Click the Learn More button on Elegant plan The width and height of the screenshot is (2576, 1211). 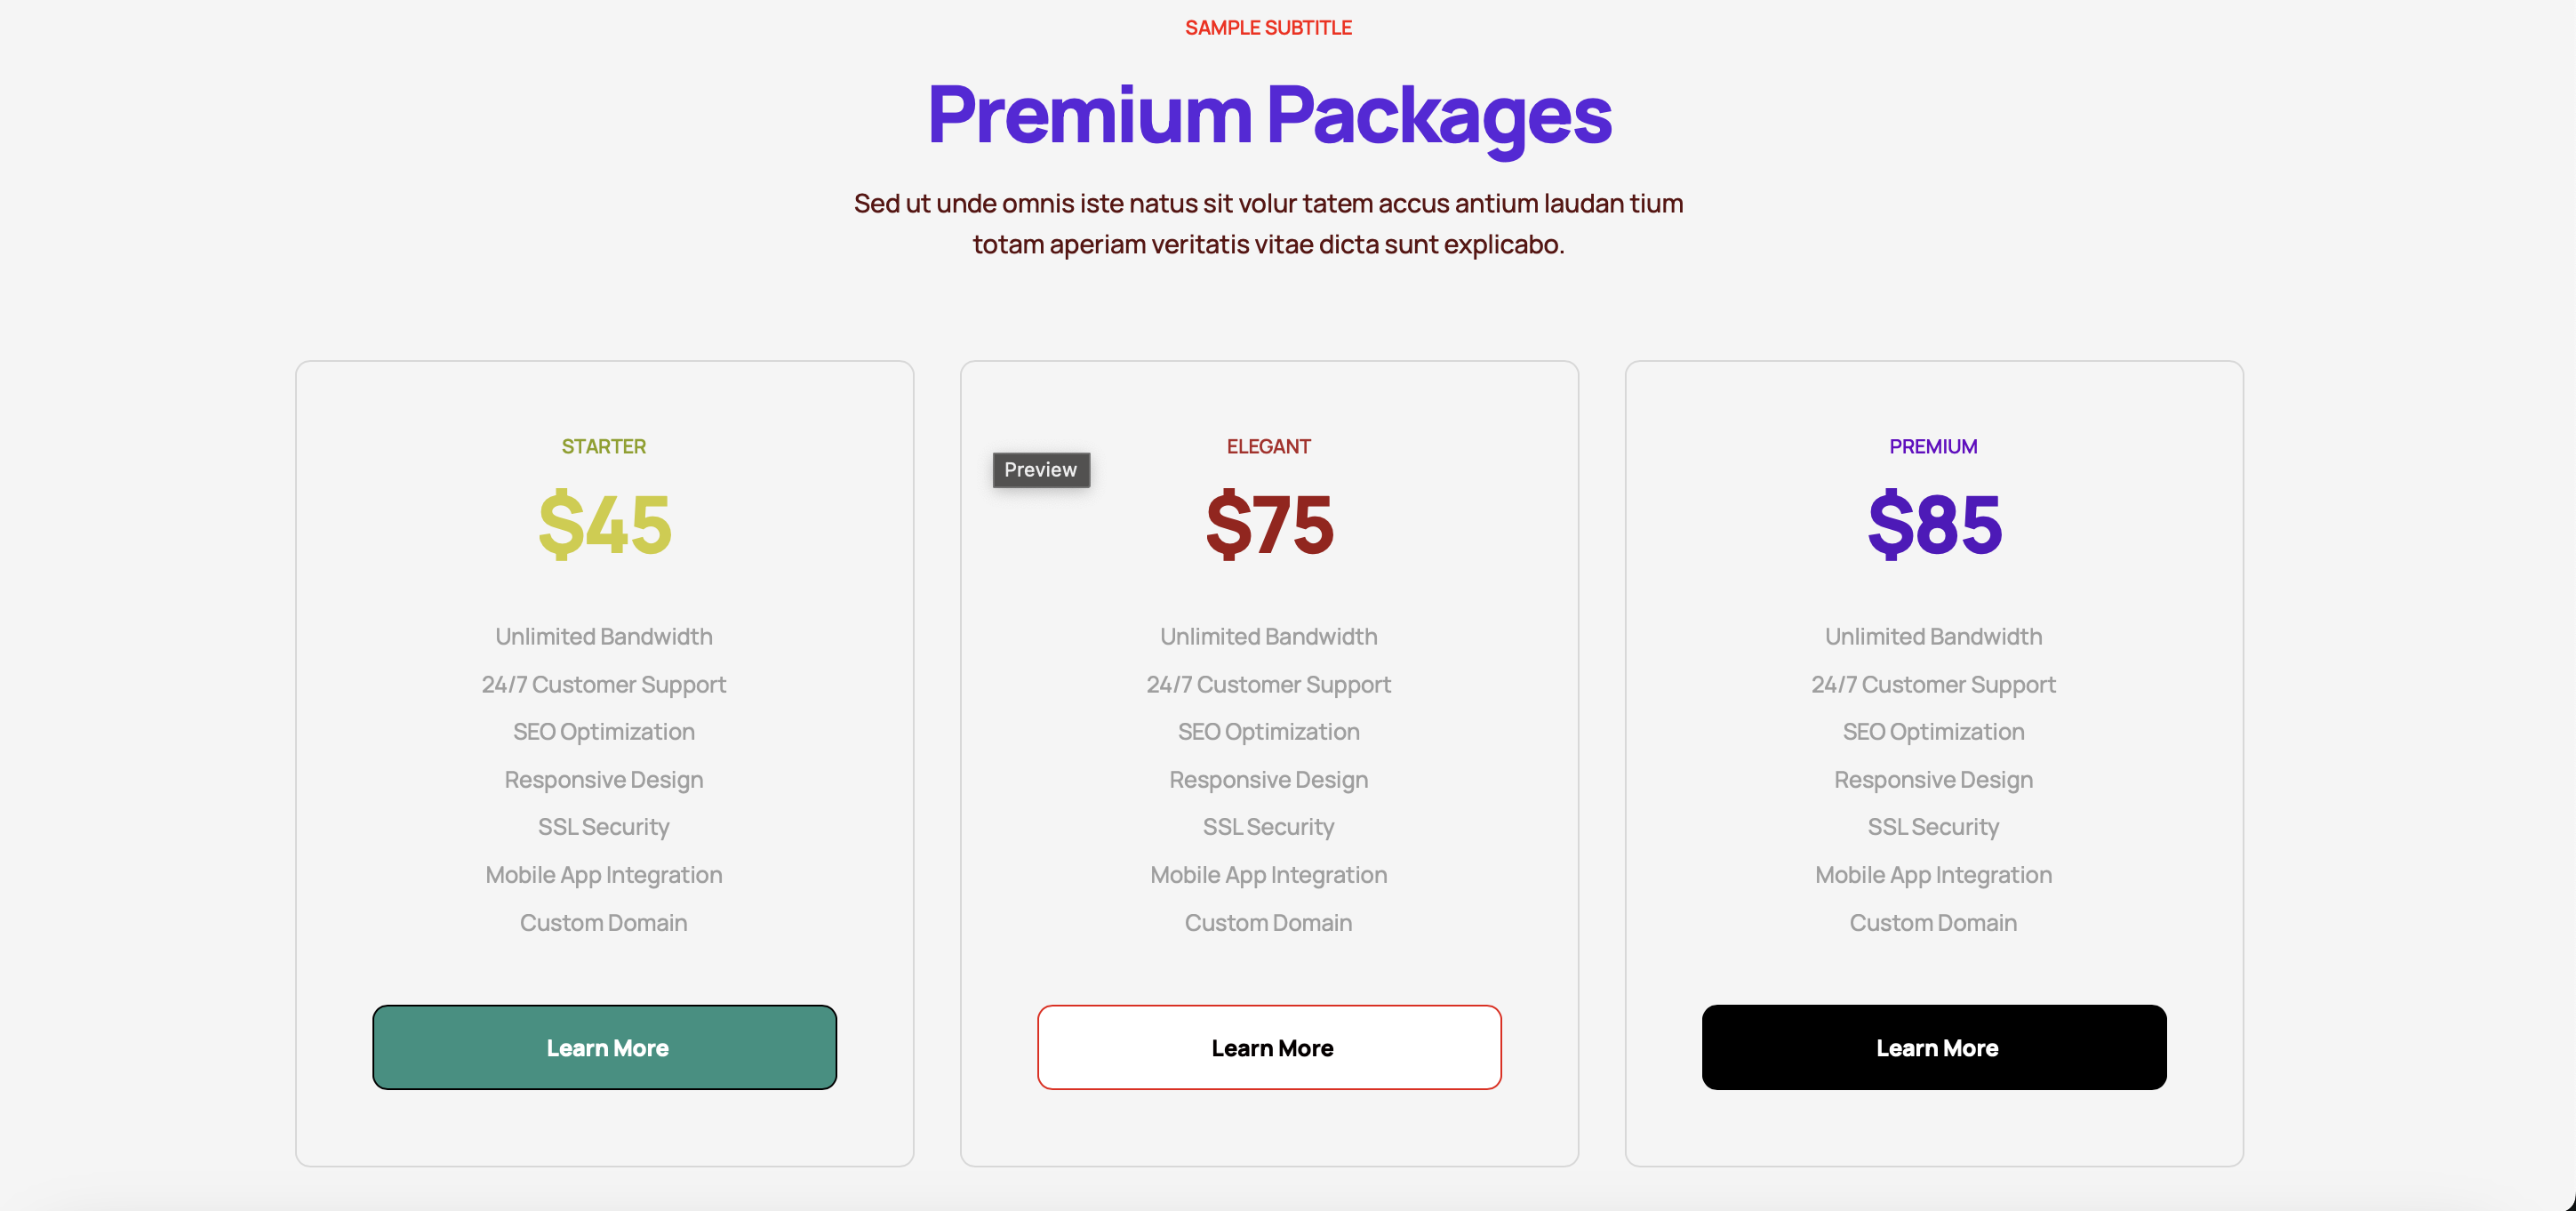[1269, 1047]
